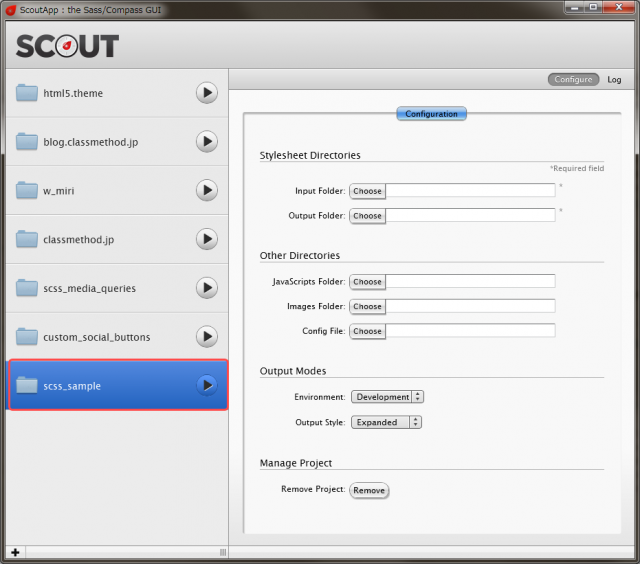Play the scss_media_queries project

tap(207, 288)
